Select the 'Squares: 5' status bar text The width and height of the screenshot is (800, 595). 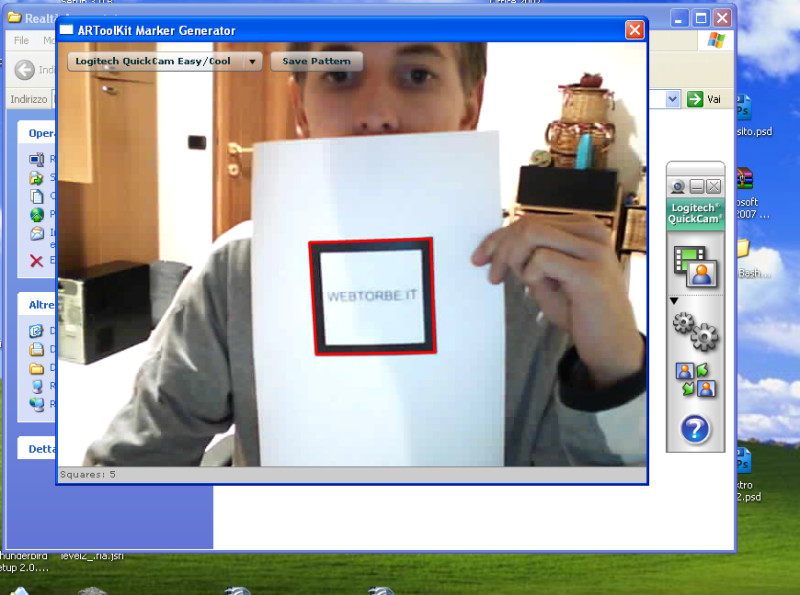88,475
